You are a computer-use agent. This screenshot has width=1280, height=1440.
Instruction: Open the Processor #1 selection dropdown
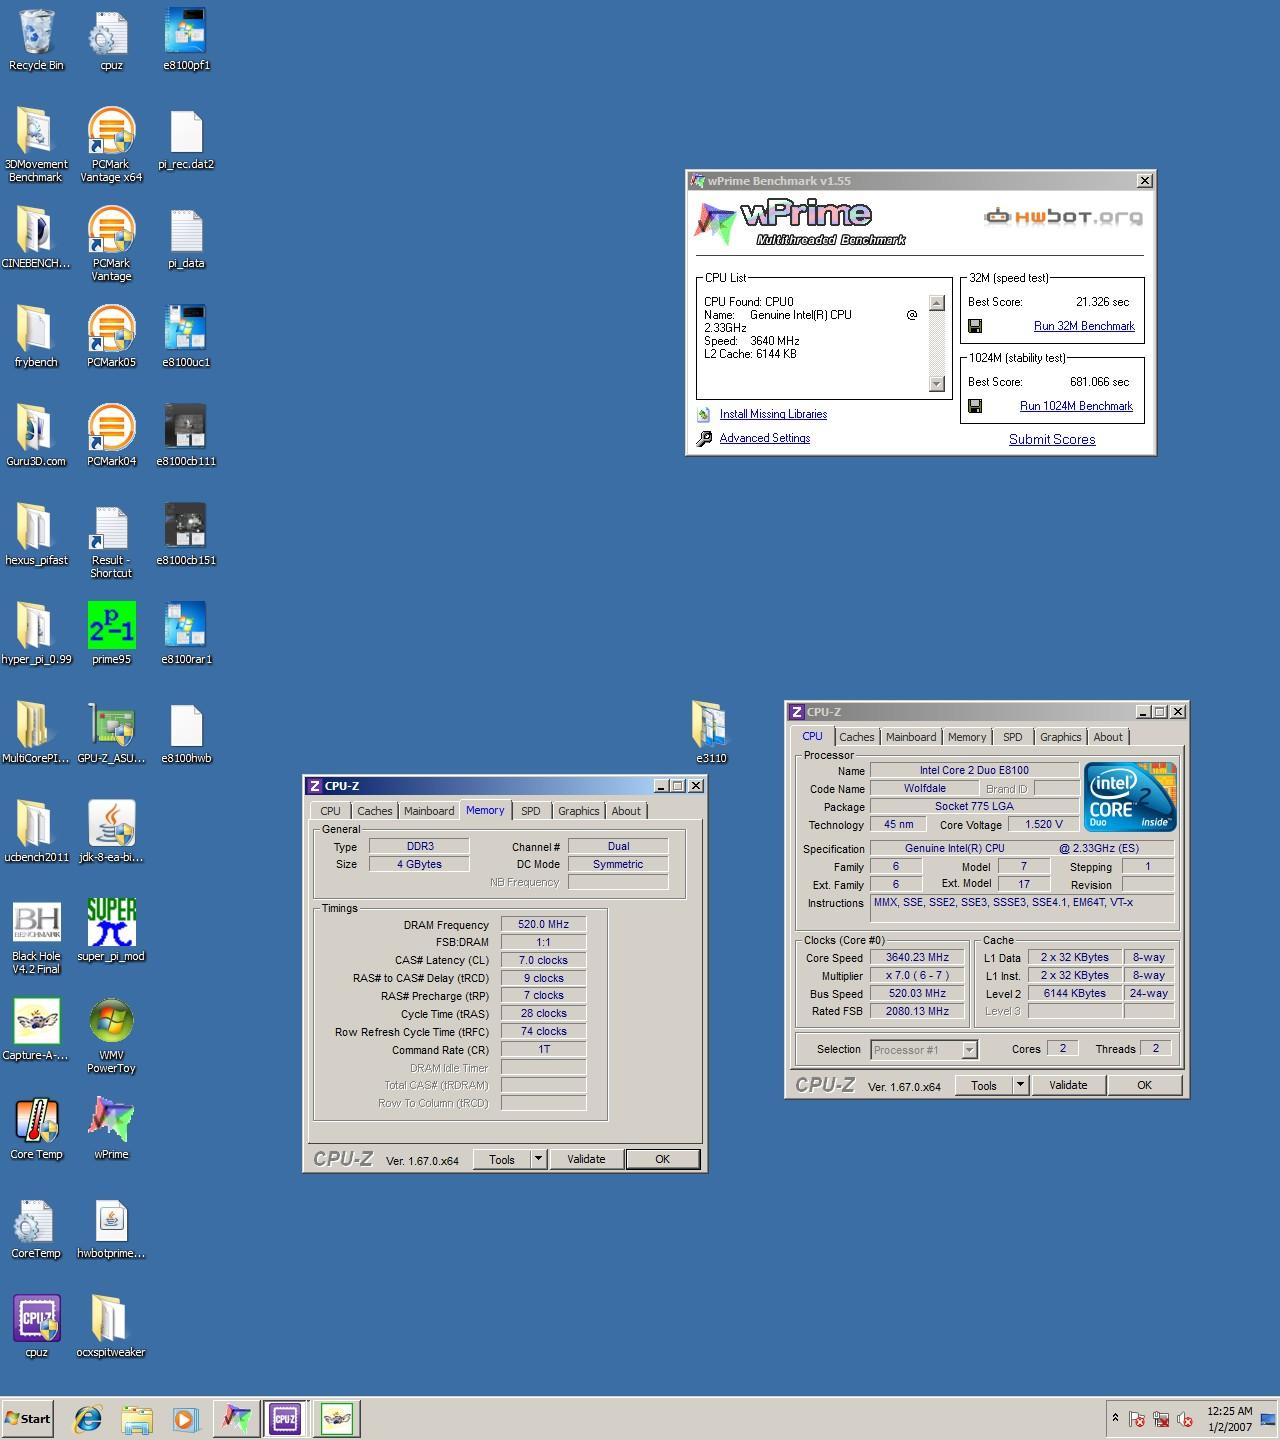(x=924, y=1049)
